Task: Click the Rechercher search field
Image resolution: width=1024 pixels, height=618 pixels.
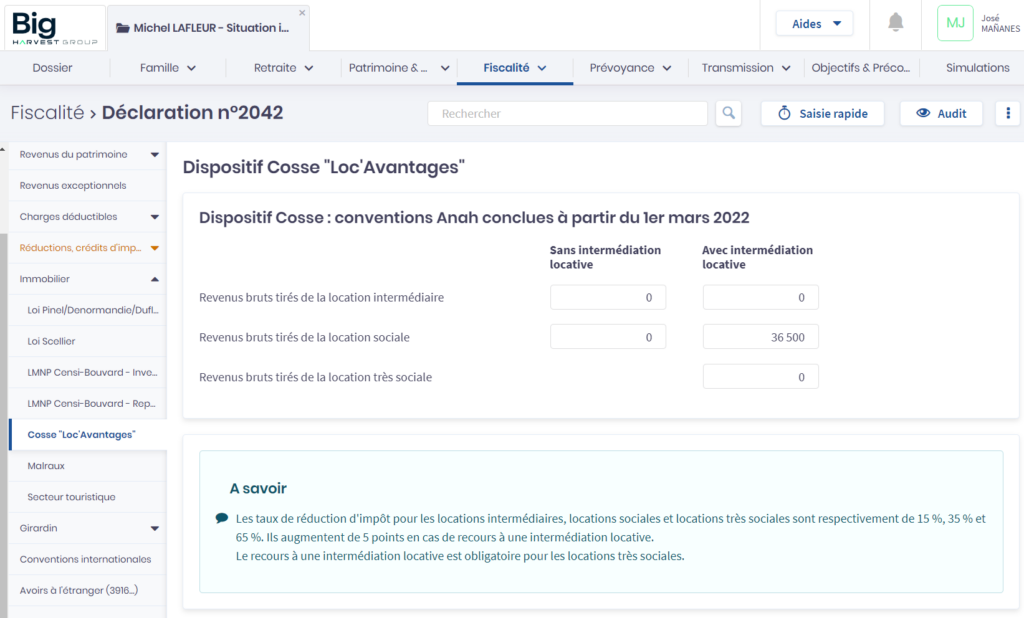Action: 567,113
